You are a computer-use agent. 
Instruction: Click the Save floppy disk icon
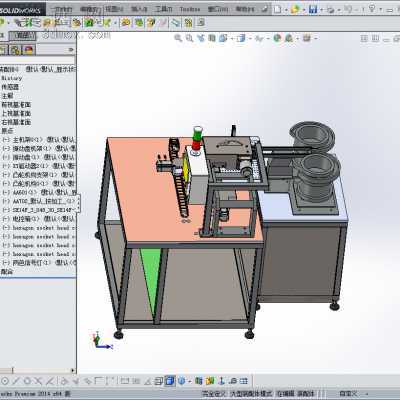pos(313,10)
